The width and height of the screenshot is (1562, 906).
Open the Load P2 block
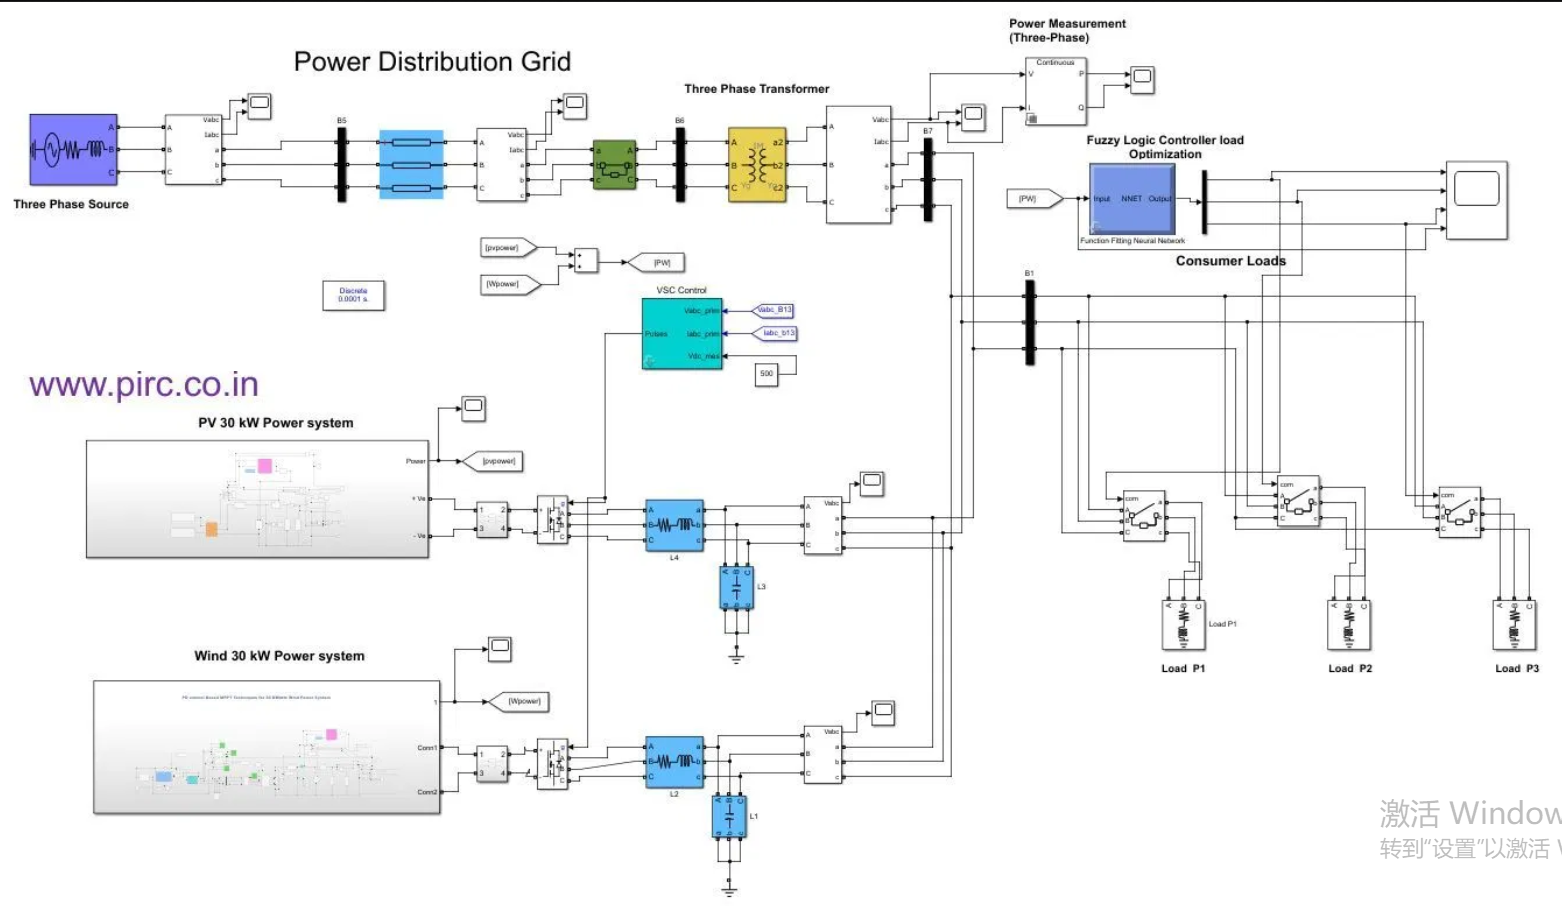click(x=1349, y=626)
